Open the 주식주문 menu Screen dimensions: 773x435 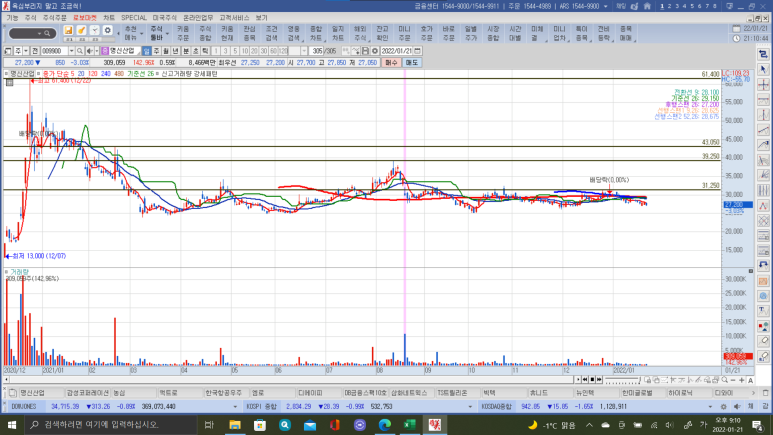pos(54,18)
